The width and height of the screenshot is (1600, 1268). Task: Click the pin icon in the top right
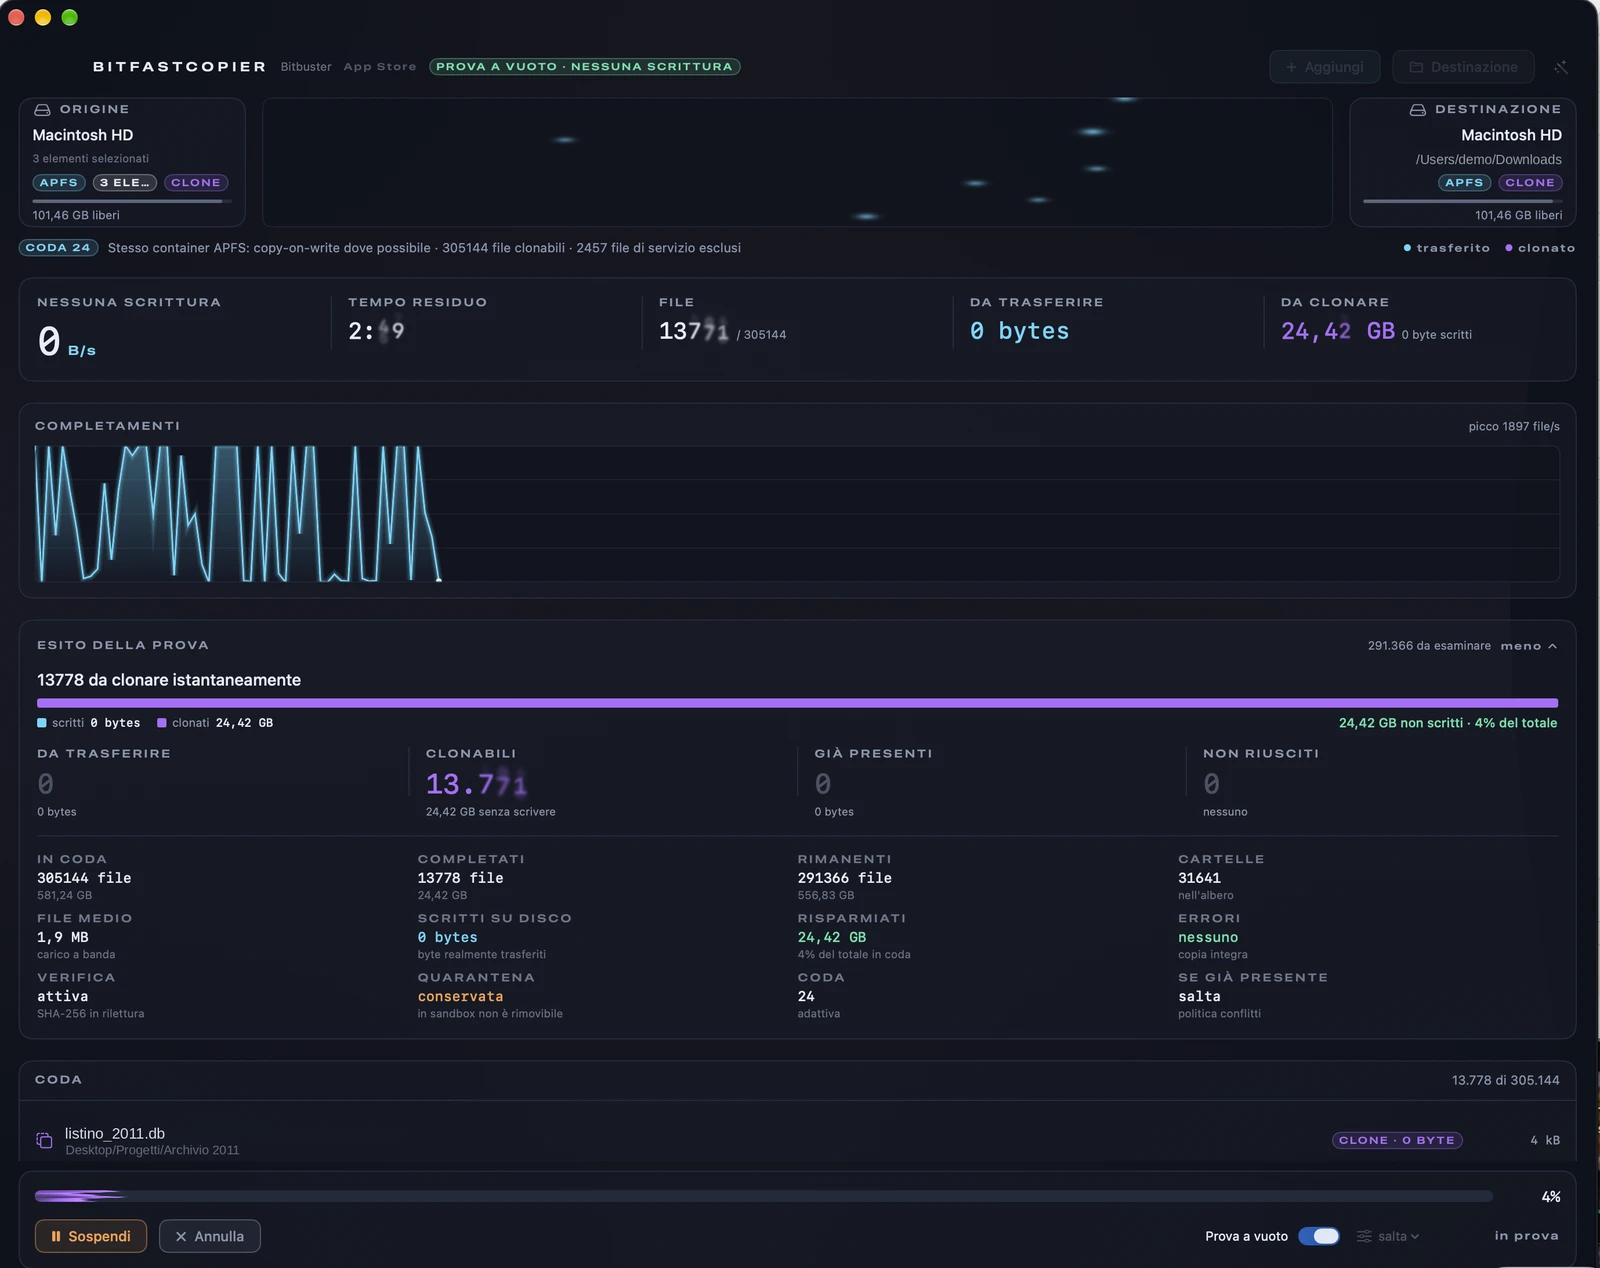coord(1561,67)
